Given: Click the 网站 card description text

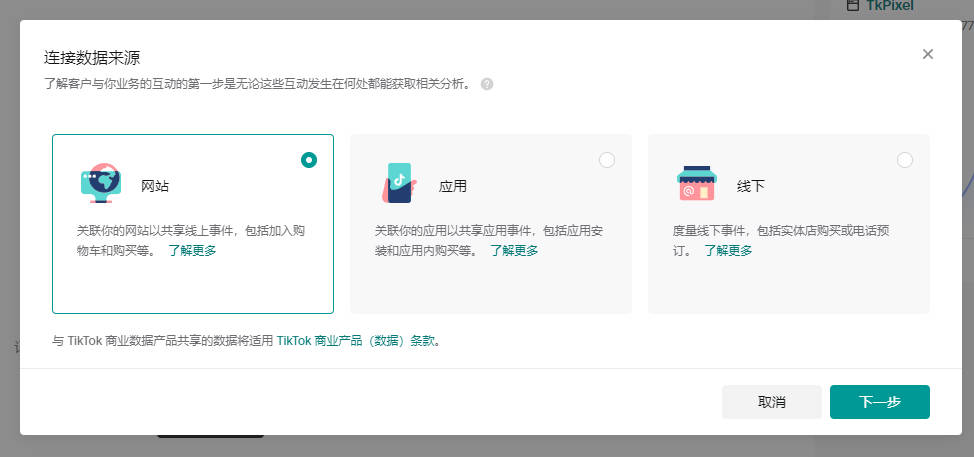Looking at the screenshot, I should click(x=190, y=230).
